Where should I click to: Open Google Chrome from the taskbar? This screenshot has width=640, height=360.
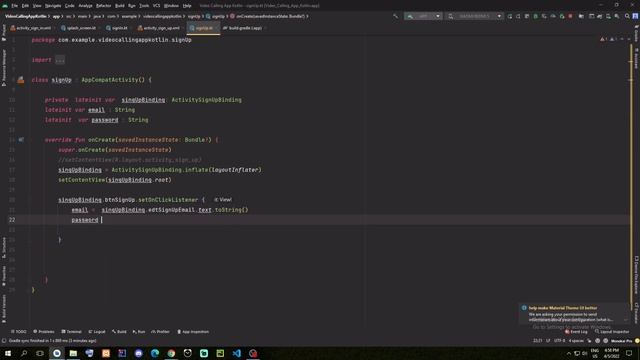tap(171, 353)
